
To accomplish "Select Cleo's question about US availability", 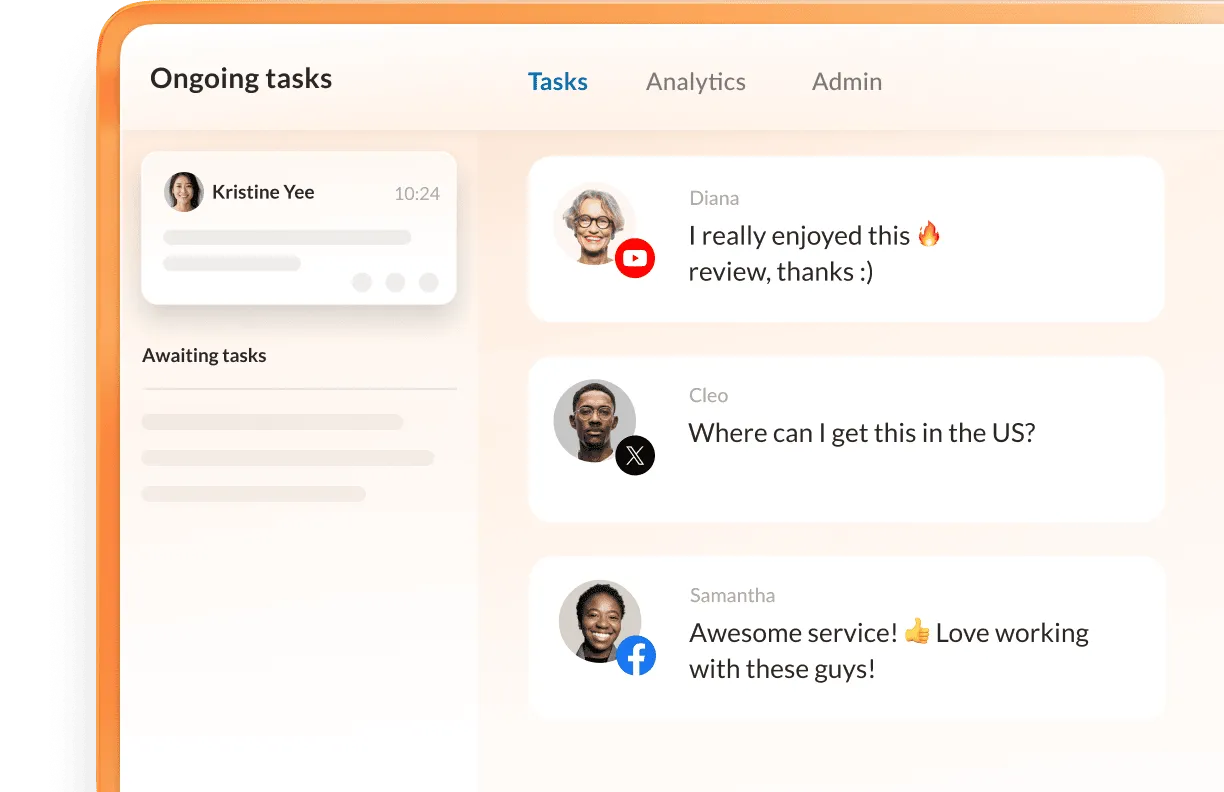I will [861, 432].
